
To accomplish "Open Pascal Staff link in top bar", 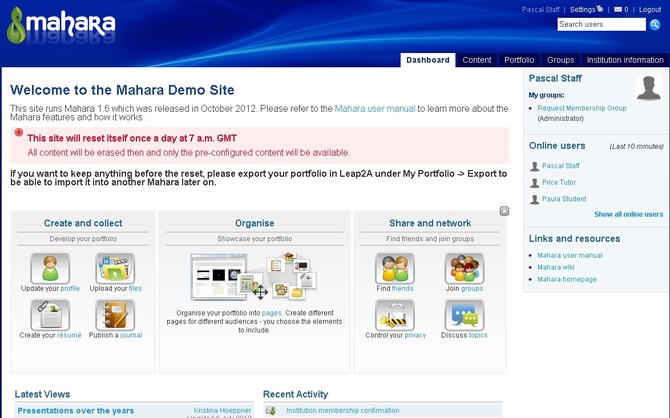I will (541, 9).
